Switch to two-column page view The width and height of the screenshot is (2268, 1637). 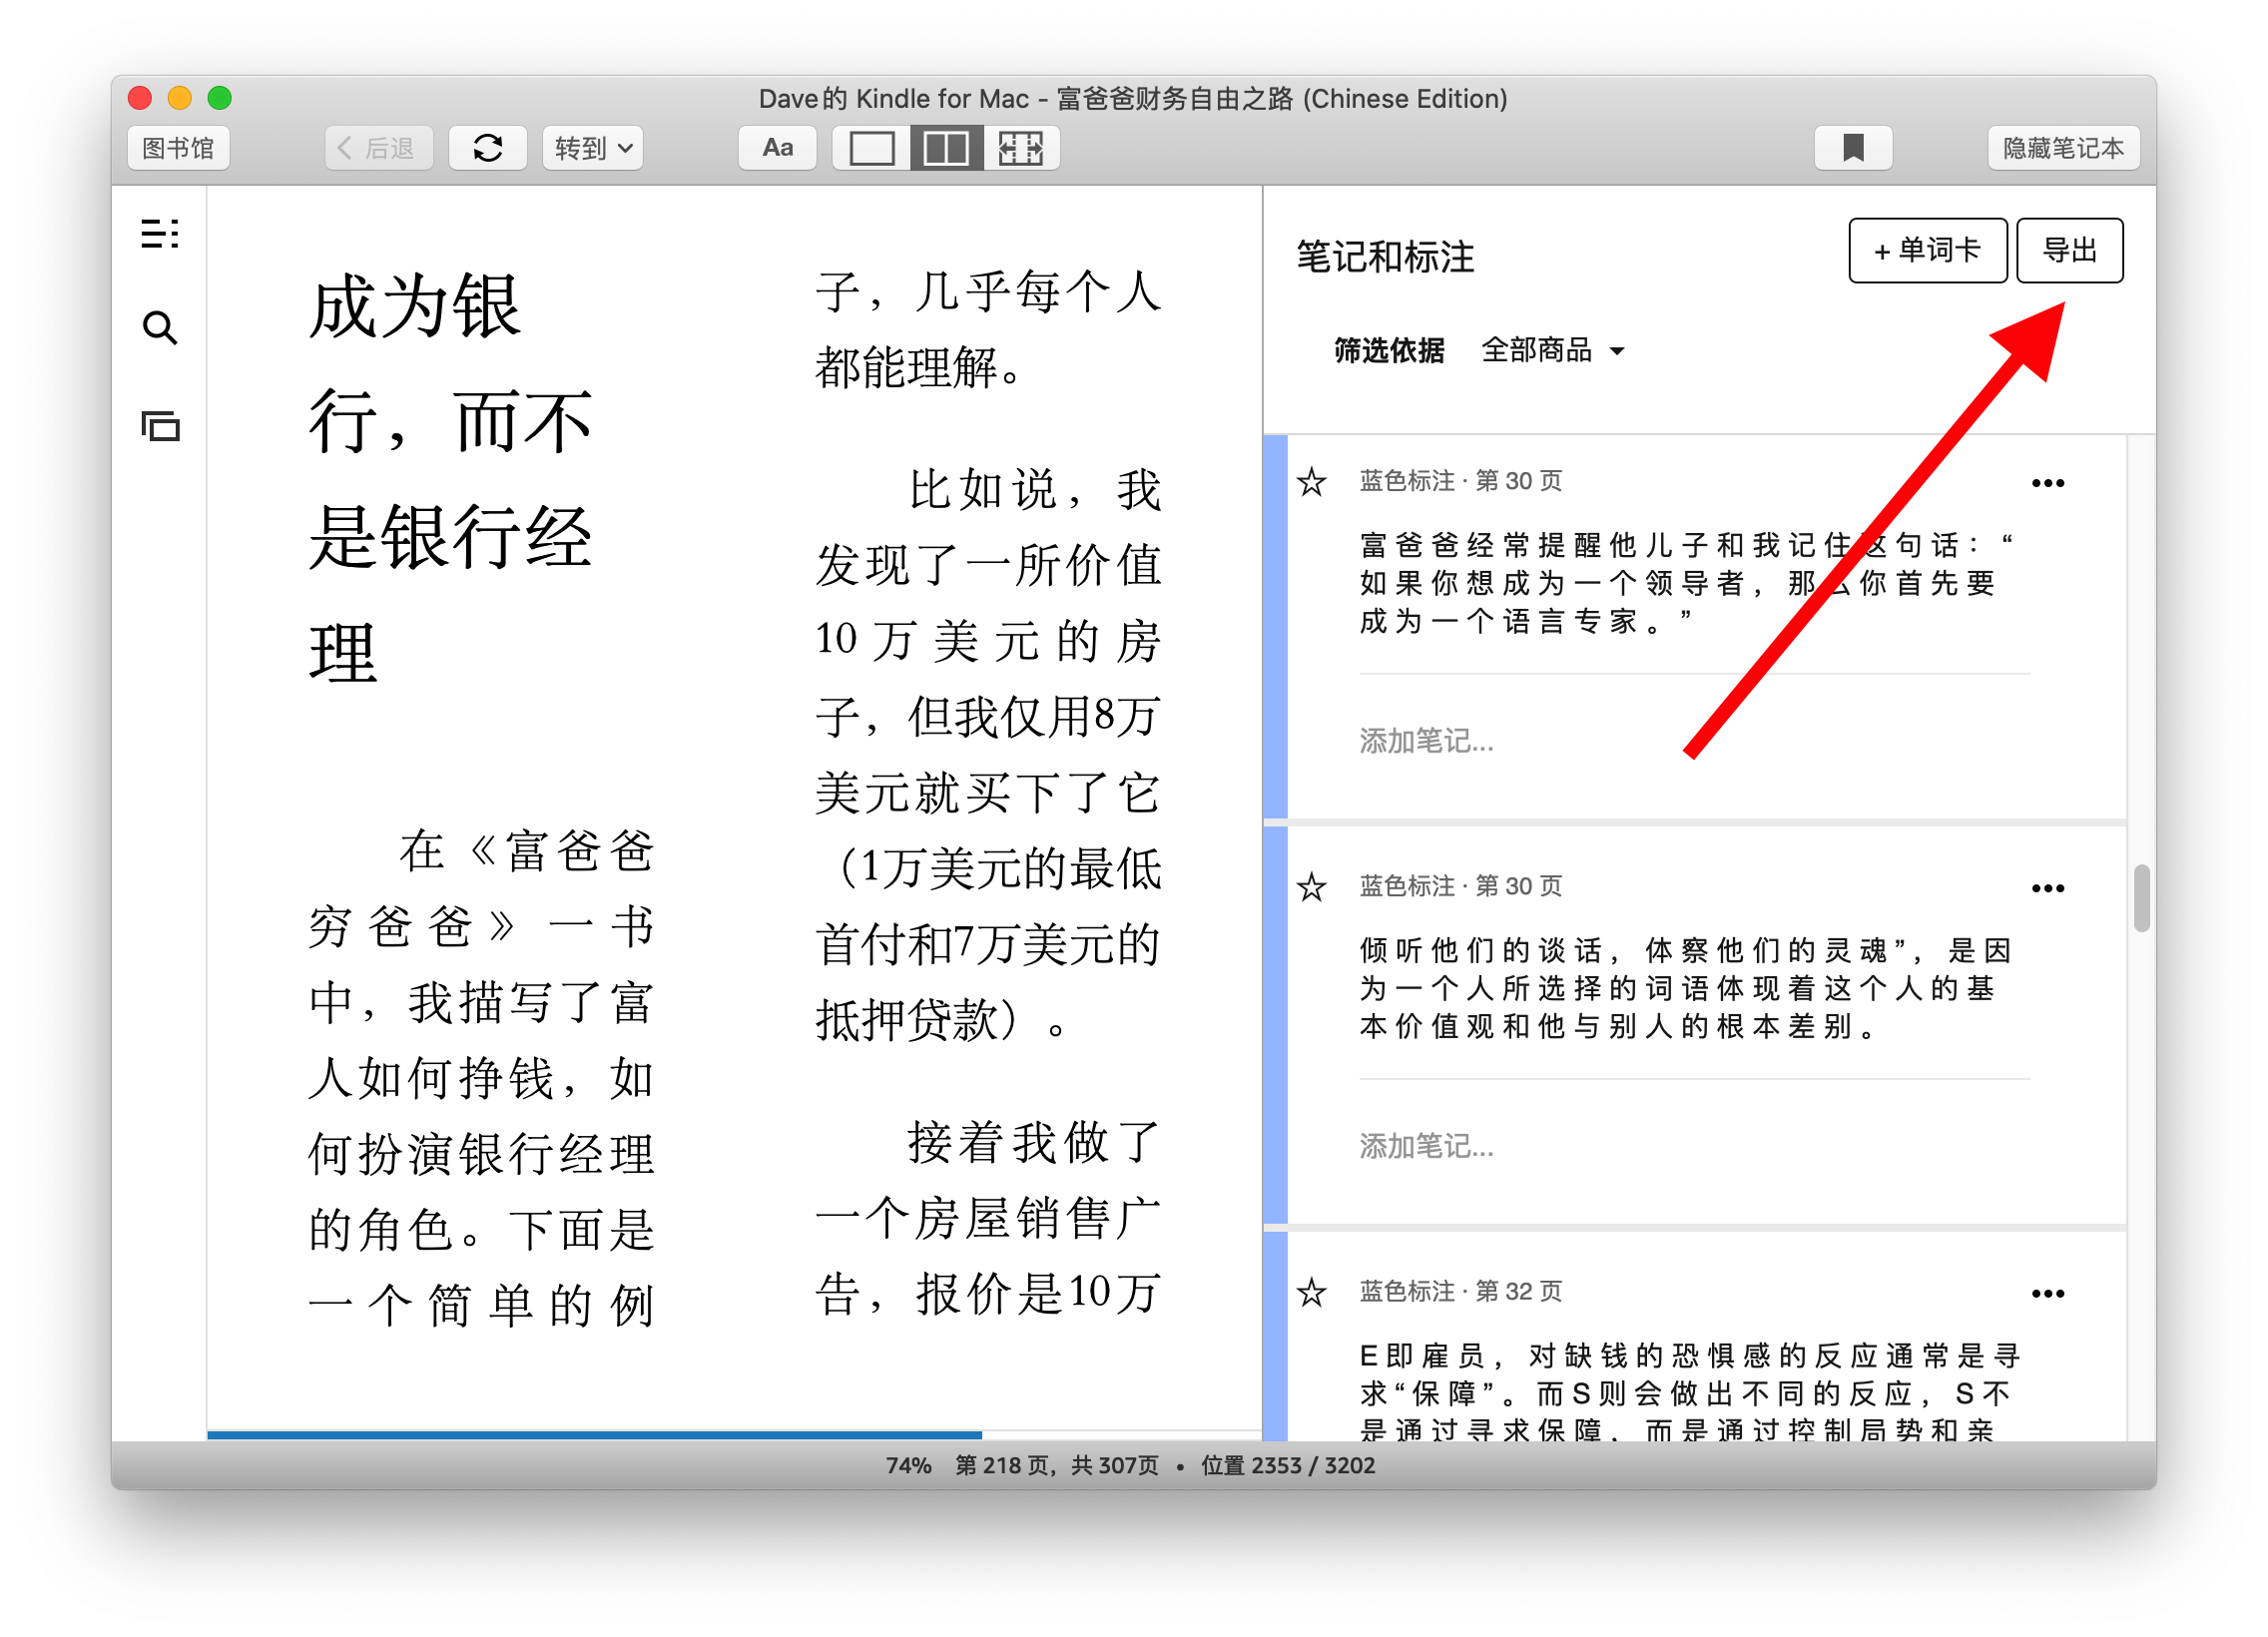click(x=945, y=148)
